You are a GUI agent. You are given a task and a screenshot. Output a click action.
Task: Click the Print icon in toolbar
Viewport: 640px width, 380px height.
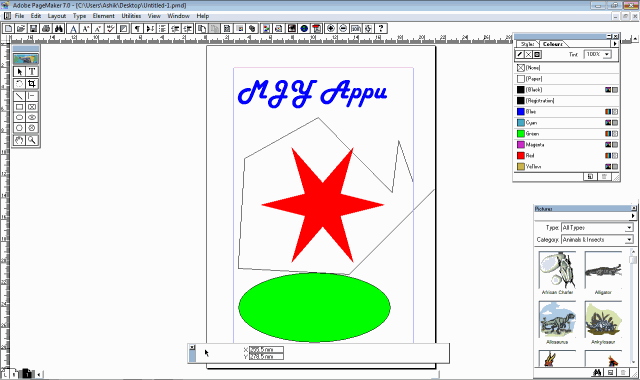point(46,28)
